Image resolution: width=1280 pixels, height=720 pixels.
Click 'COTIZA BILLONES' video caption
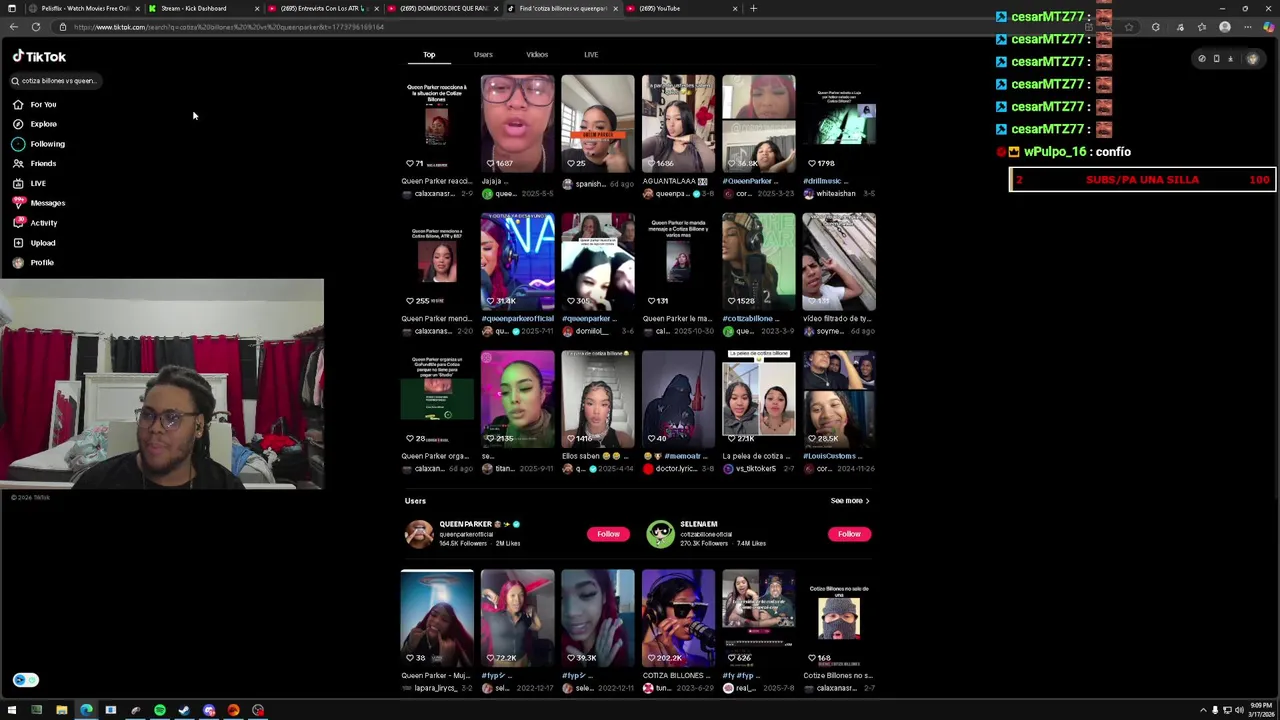click(x=678, y=676)
